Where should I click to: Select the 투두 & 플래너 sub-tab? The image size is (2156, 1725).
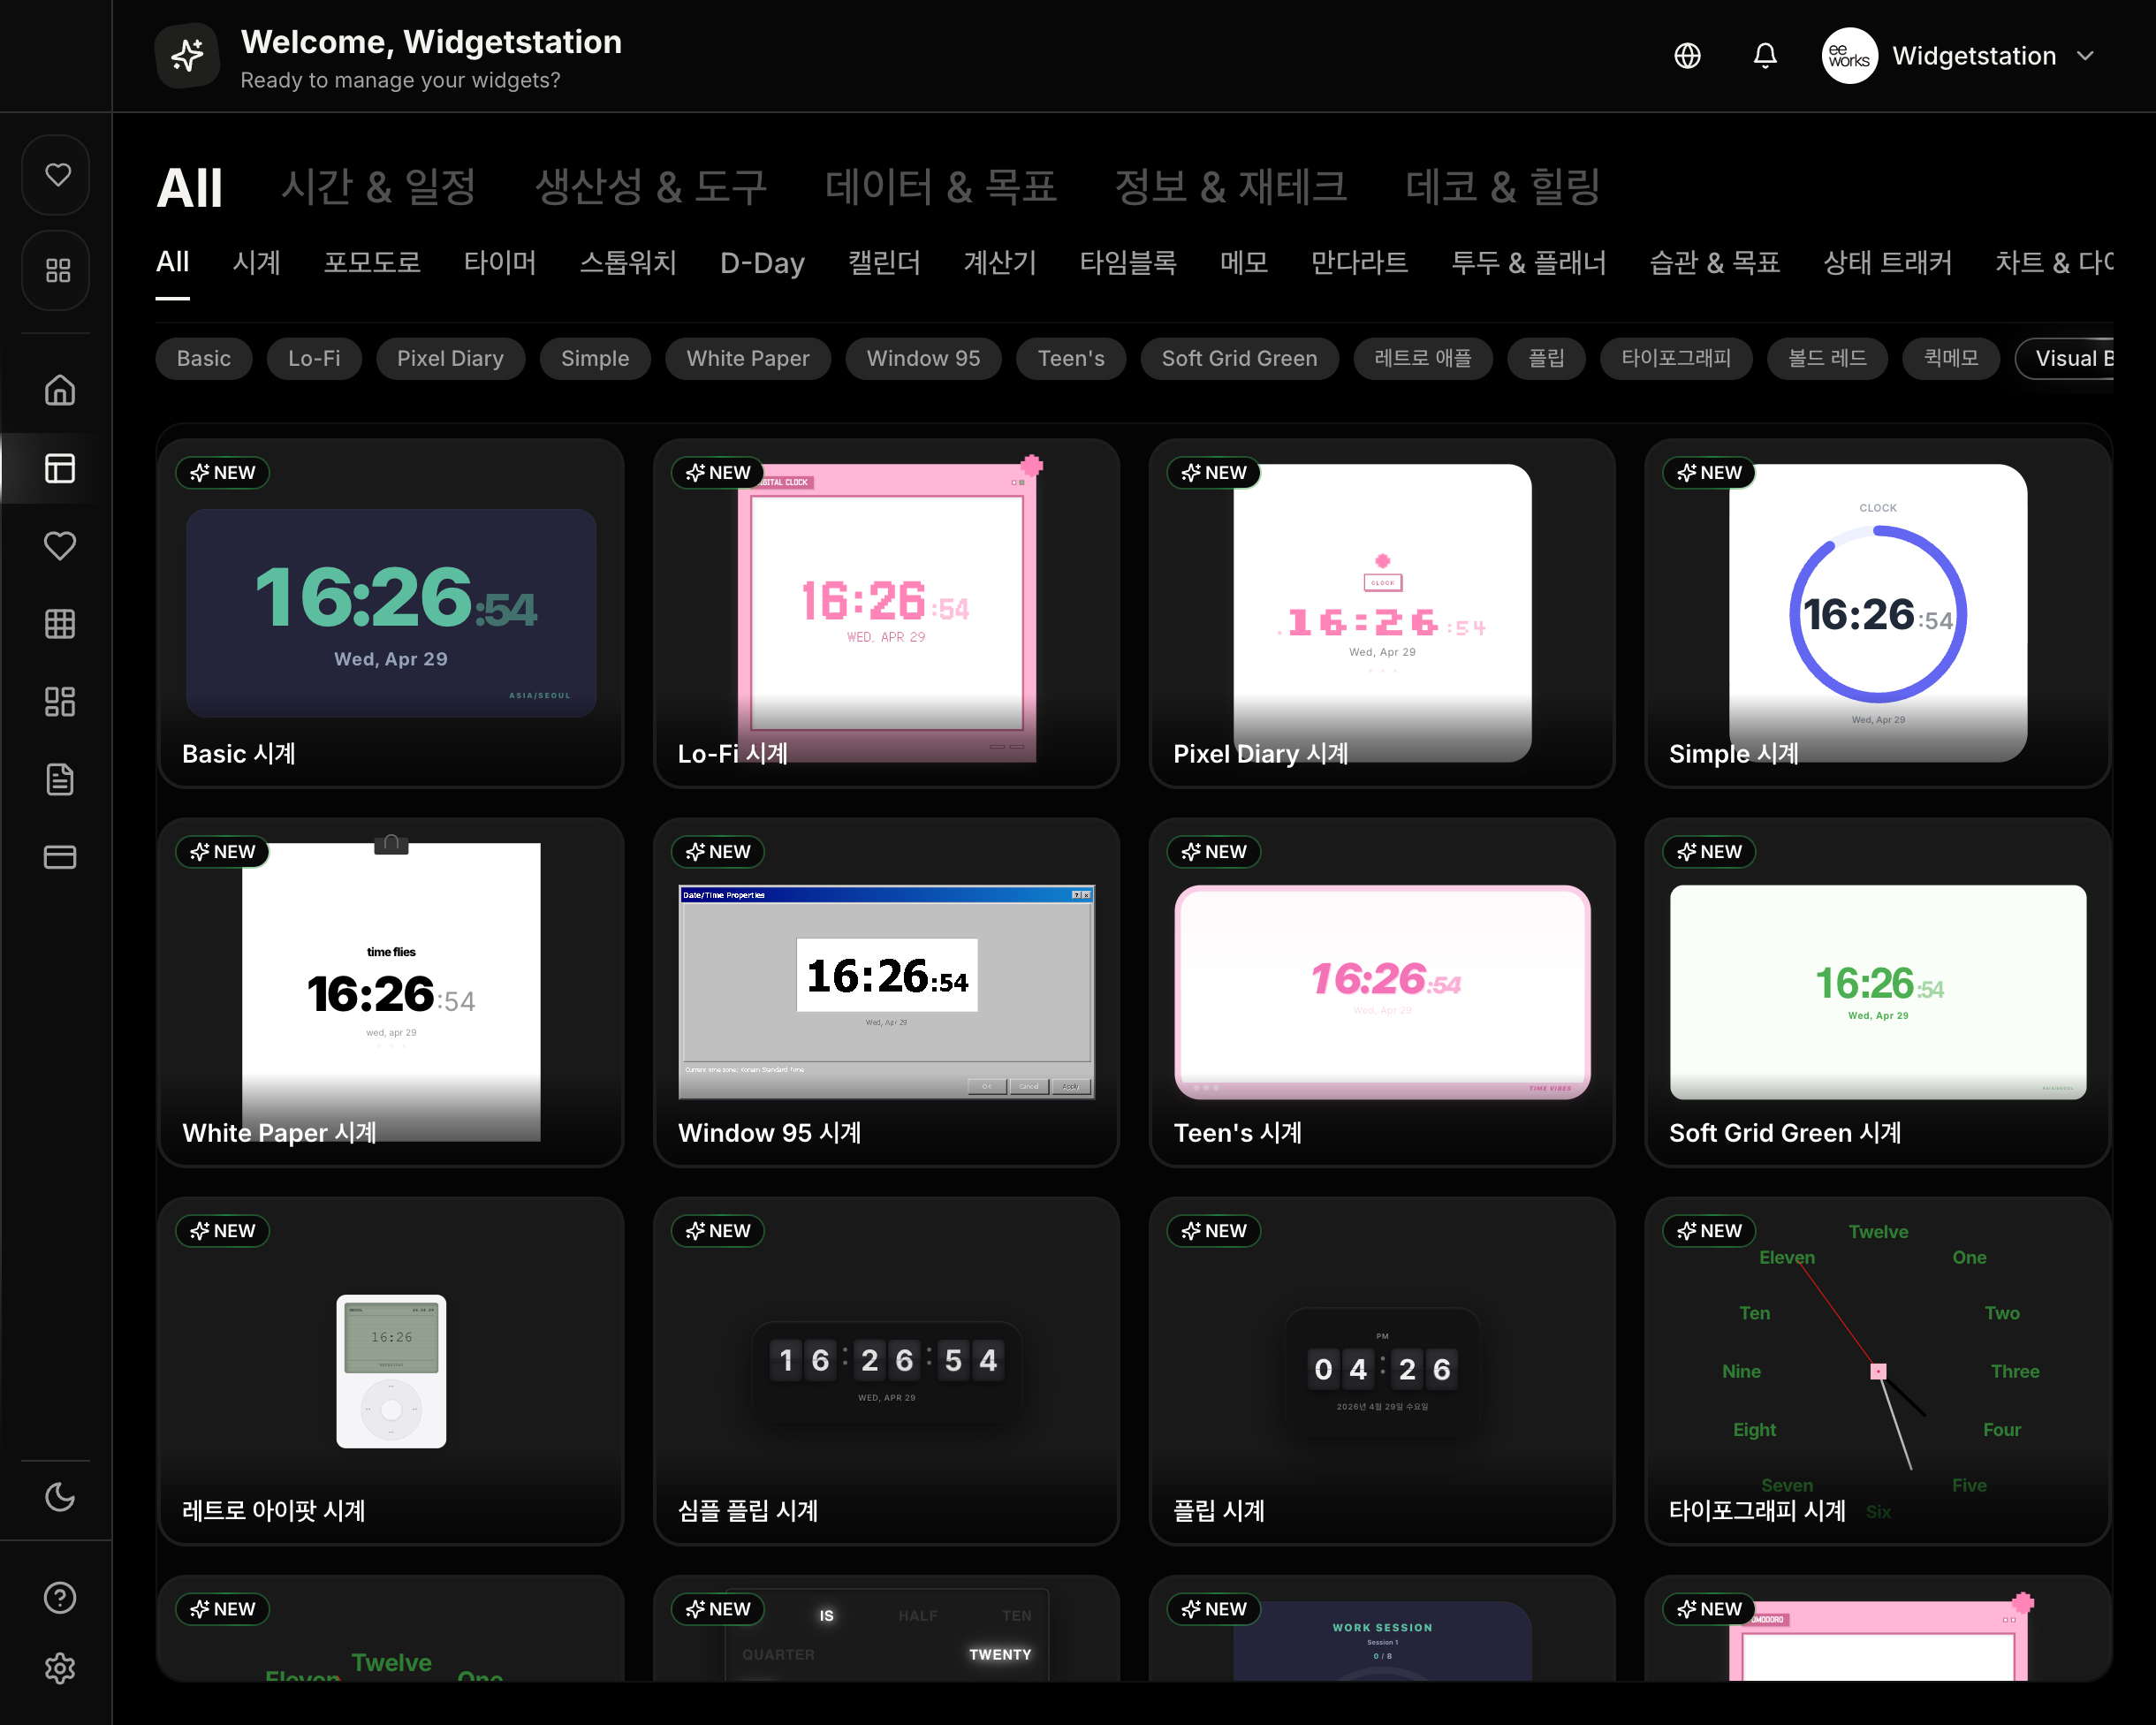pyautogui.click(x=1528, y=262)
